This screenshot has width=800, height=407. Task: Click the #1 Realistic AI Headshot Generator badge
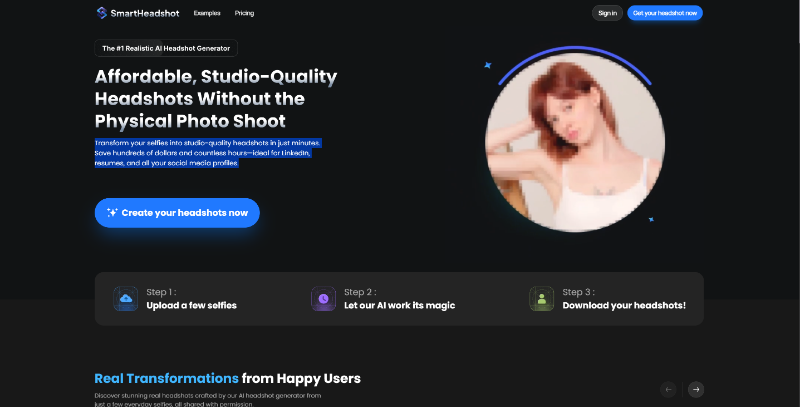click(166, 48)
